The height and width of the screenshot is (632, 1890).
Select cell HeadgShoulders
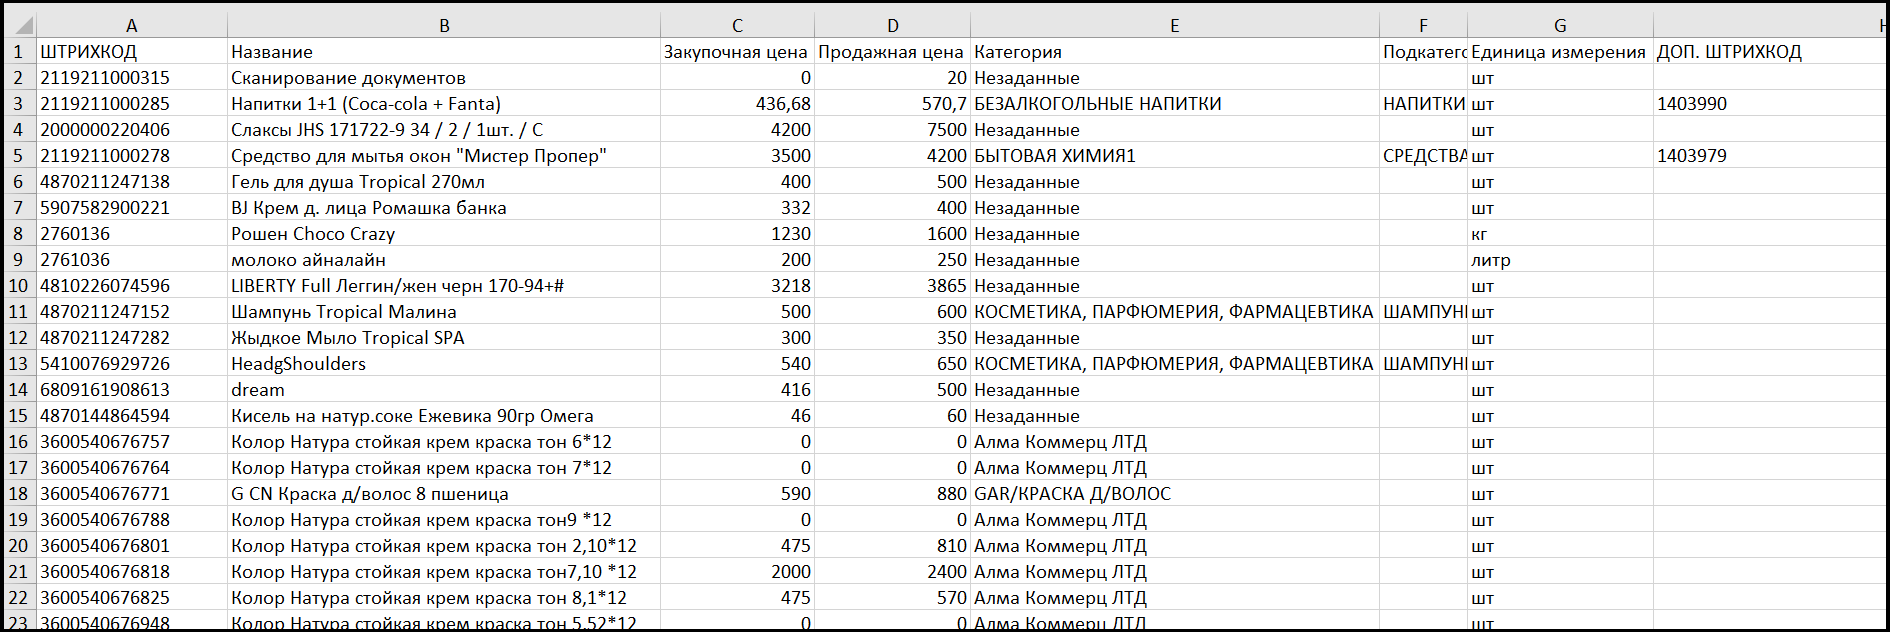tap(444, 363)
